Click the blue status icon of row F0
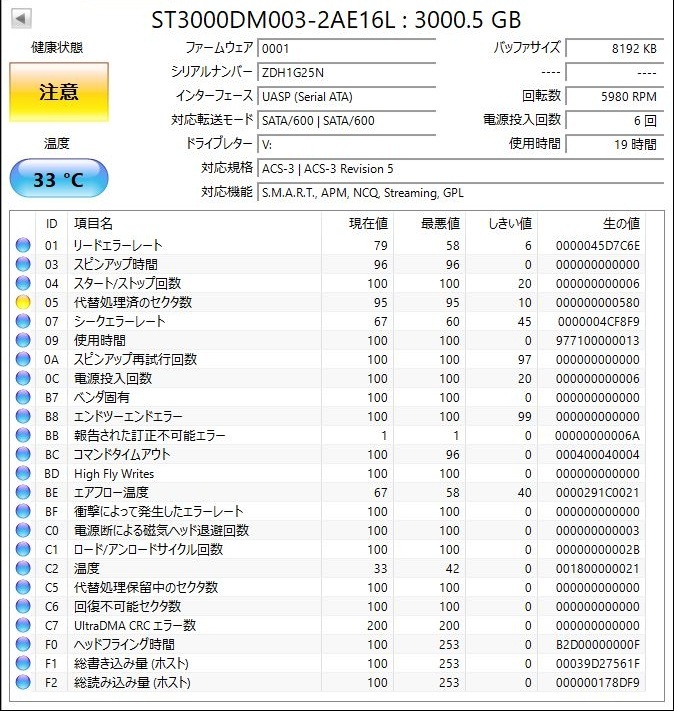 pyautogui.click(x=23, y=644)
